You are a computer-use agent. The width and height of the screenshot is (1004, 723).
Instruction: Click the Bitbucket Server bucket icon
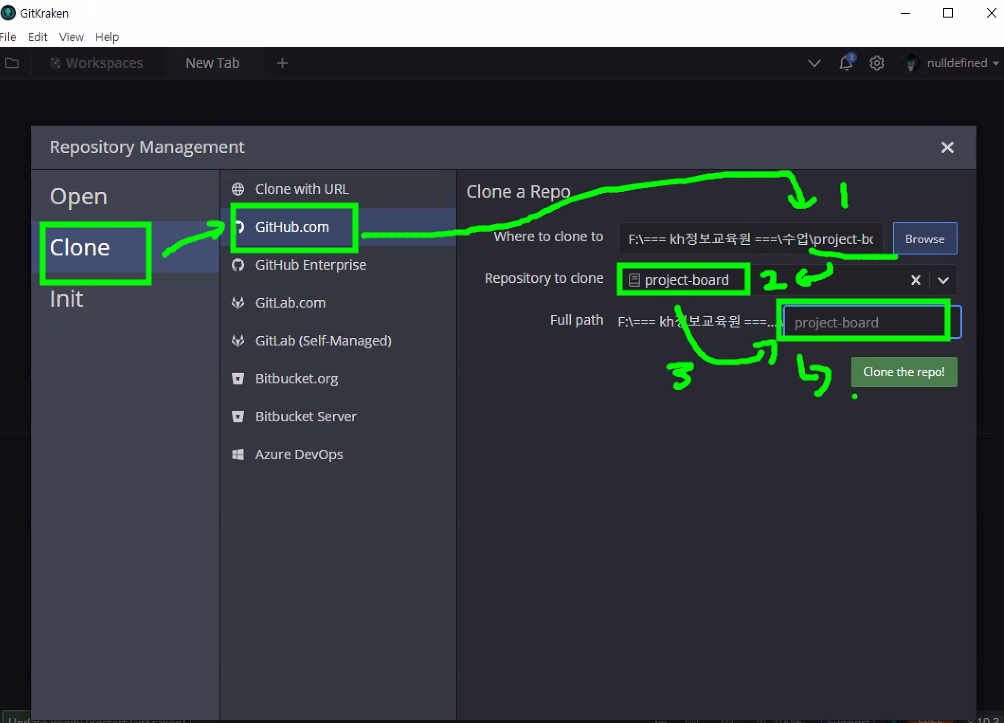238,416
